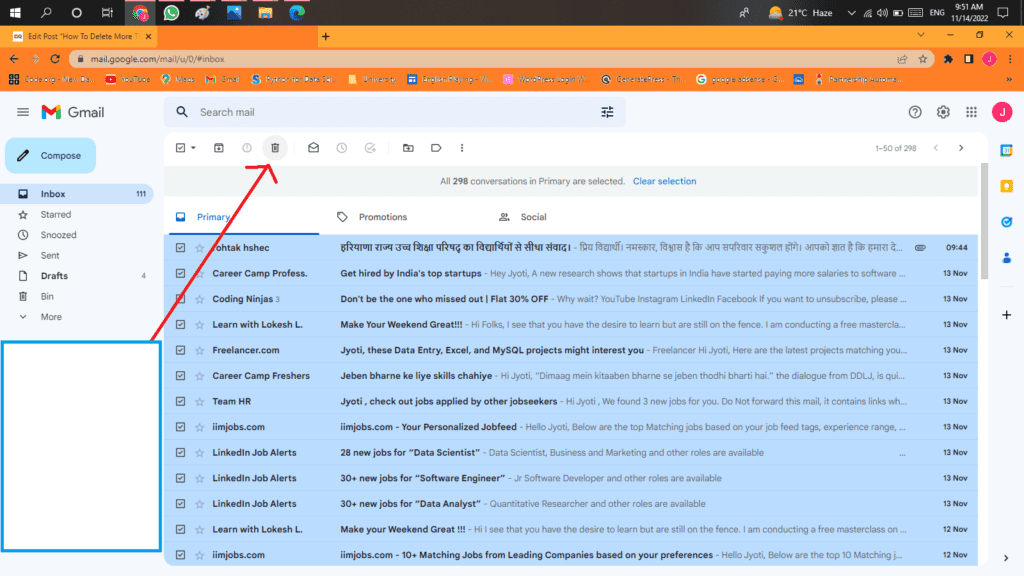
Task: Bookmark this page with star icon
Action: coord(923,59)
